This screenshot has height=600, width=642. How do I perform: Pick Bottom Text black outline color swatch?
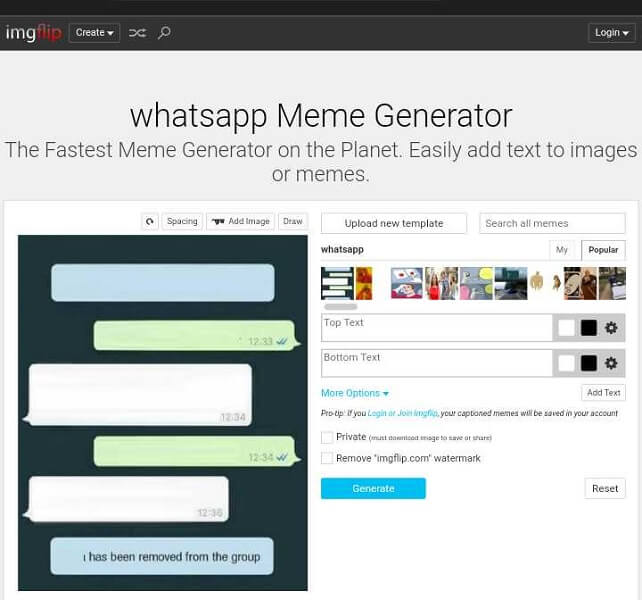[589, 363]
